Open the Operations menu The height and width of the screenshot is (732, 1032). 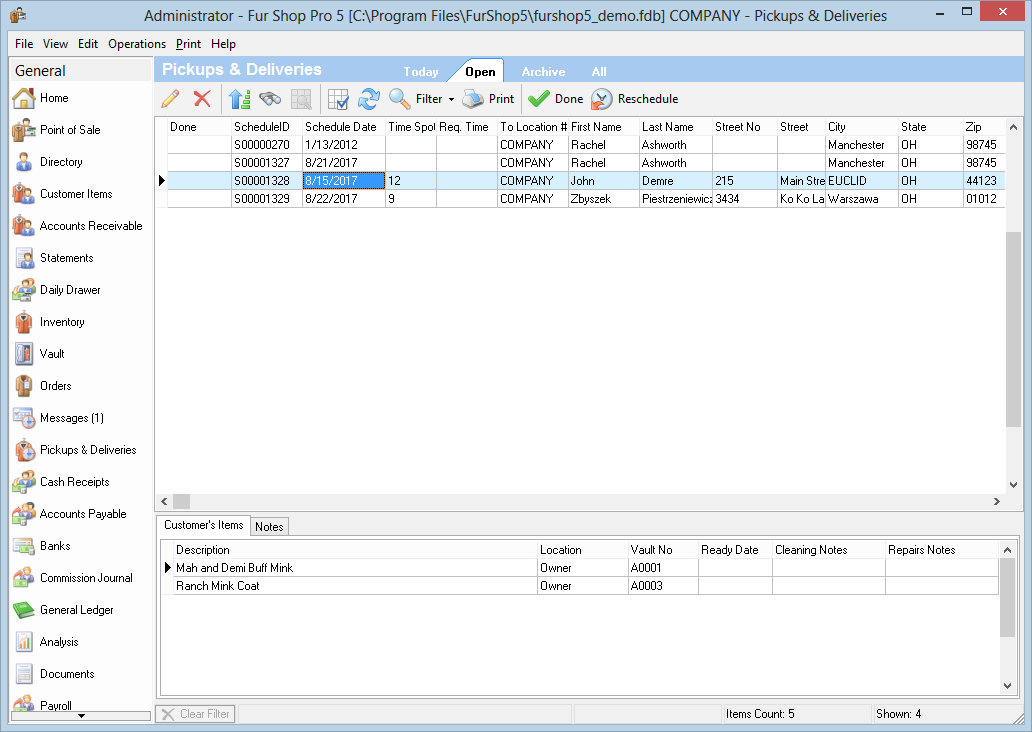(137, 44)
